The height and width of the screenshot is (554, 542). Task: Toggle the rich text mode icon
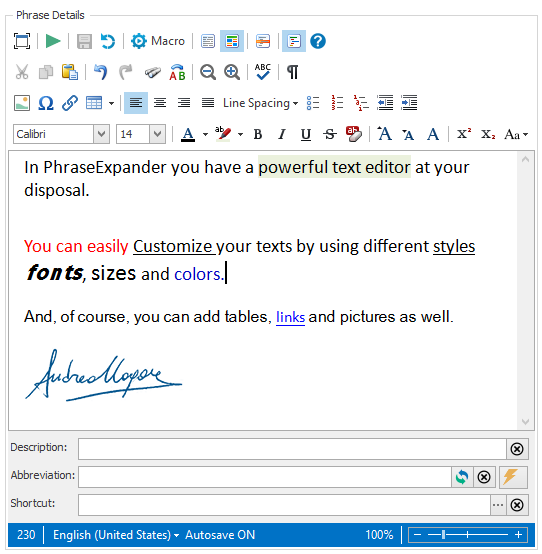(232, 41)
